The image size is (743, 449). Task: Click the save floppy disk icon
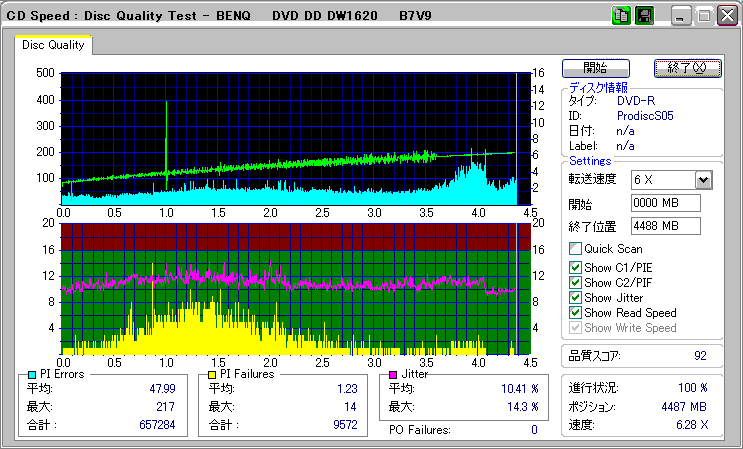pyautogui.click(x=644, y=16)
